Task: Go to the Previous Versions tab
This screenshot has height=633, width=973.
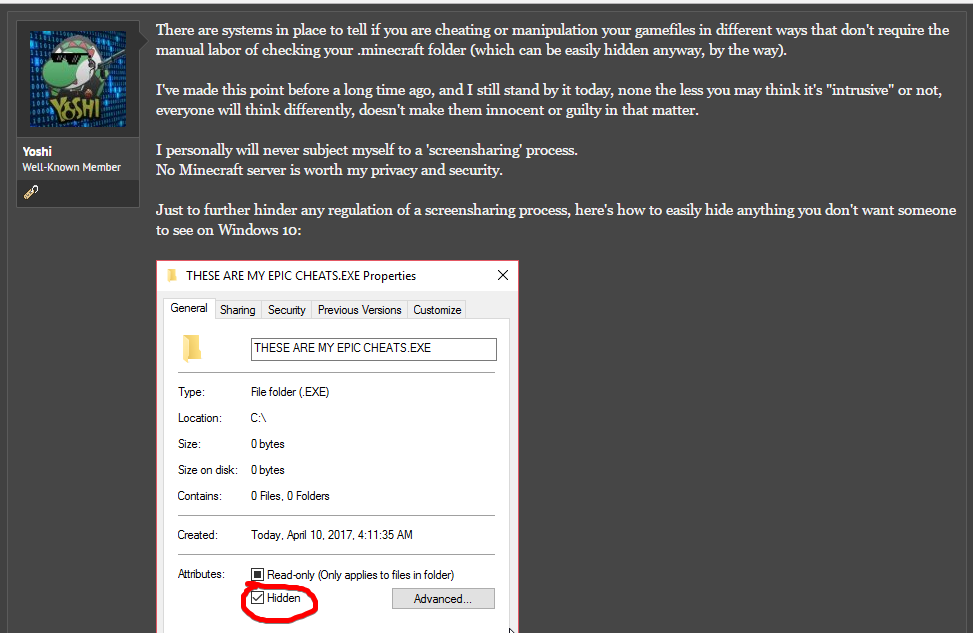Action: (x=359, y=310)
